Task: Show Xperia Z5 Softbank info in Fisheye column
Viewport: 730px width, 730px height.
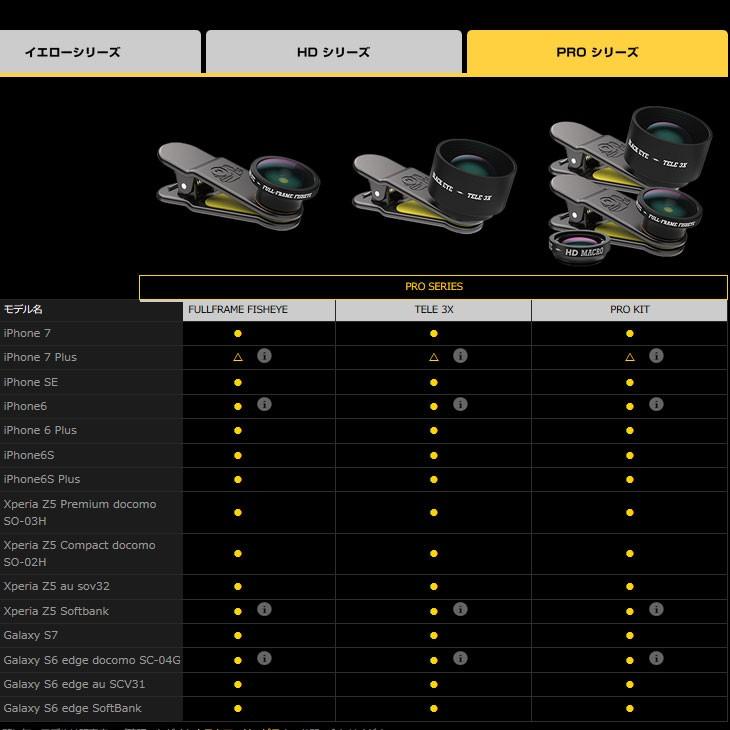Action: 264,610
